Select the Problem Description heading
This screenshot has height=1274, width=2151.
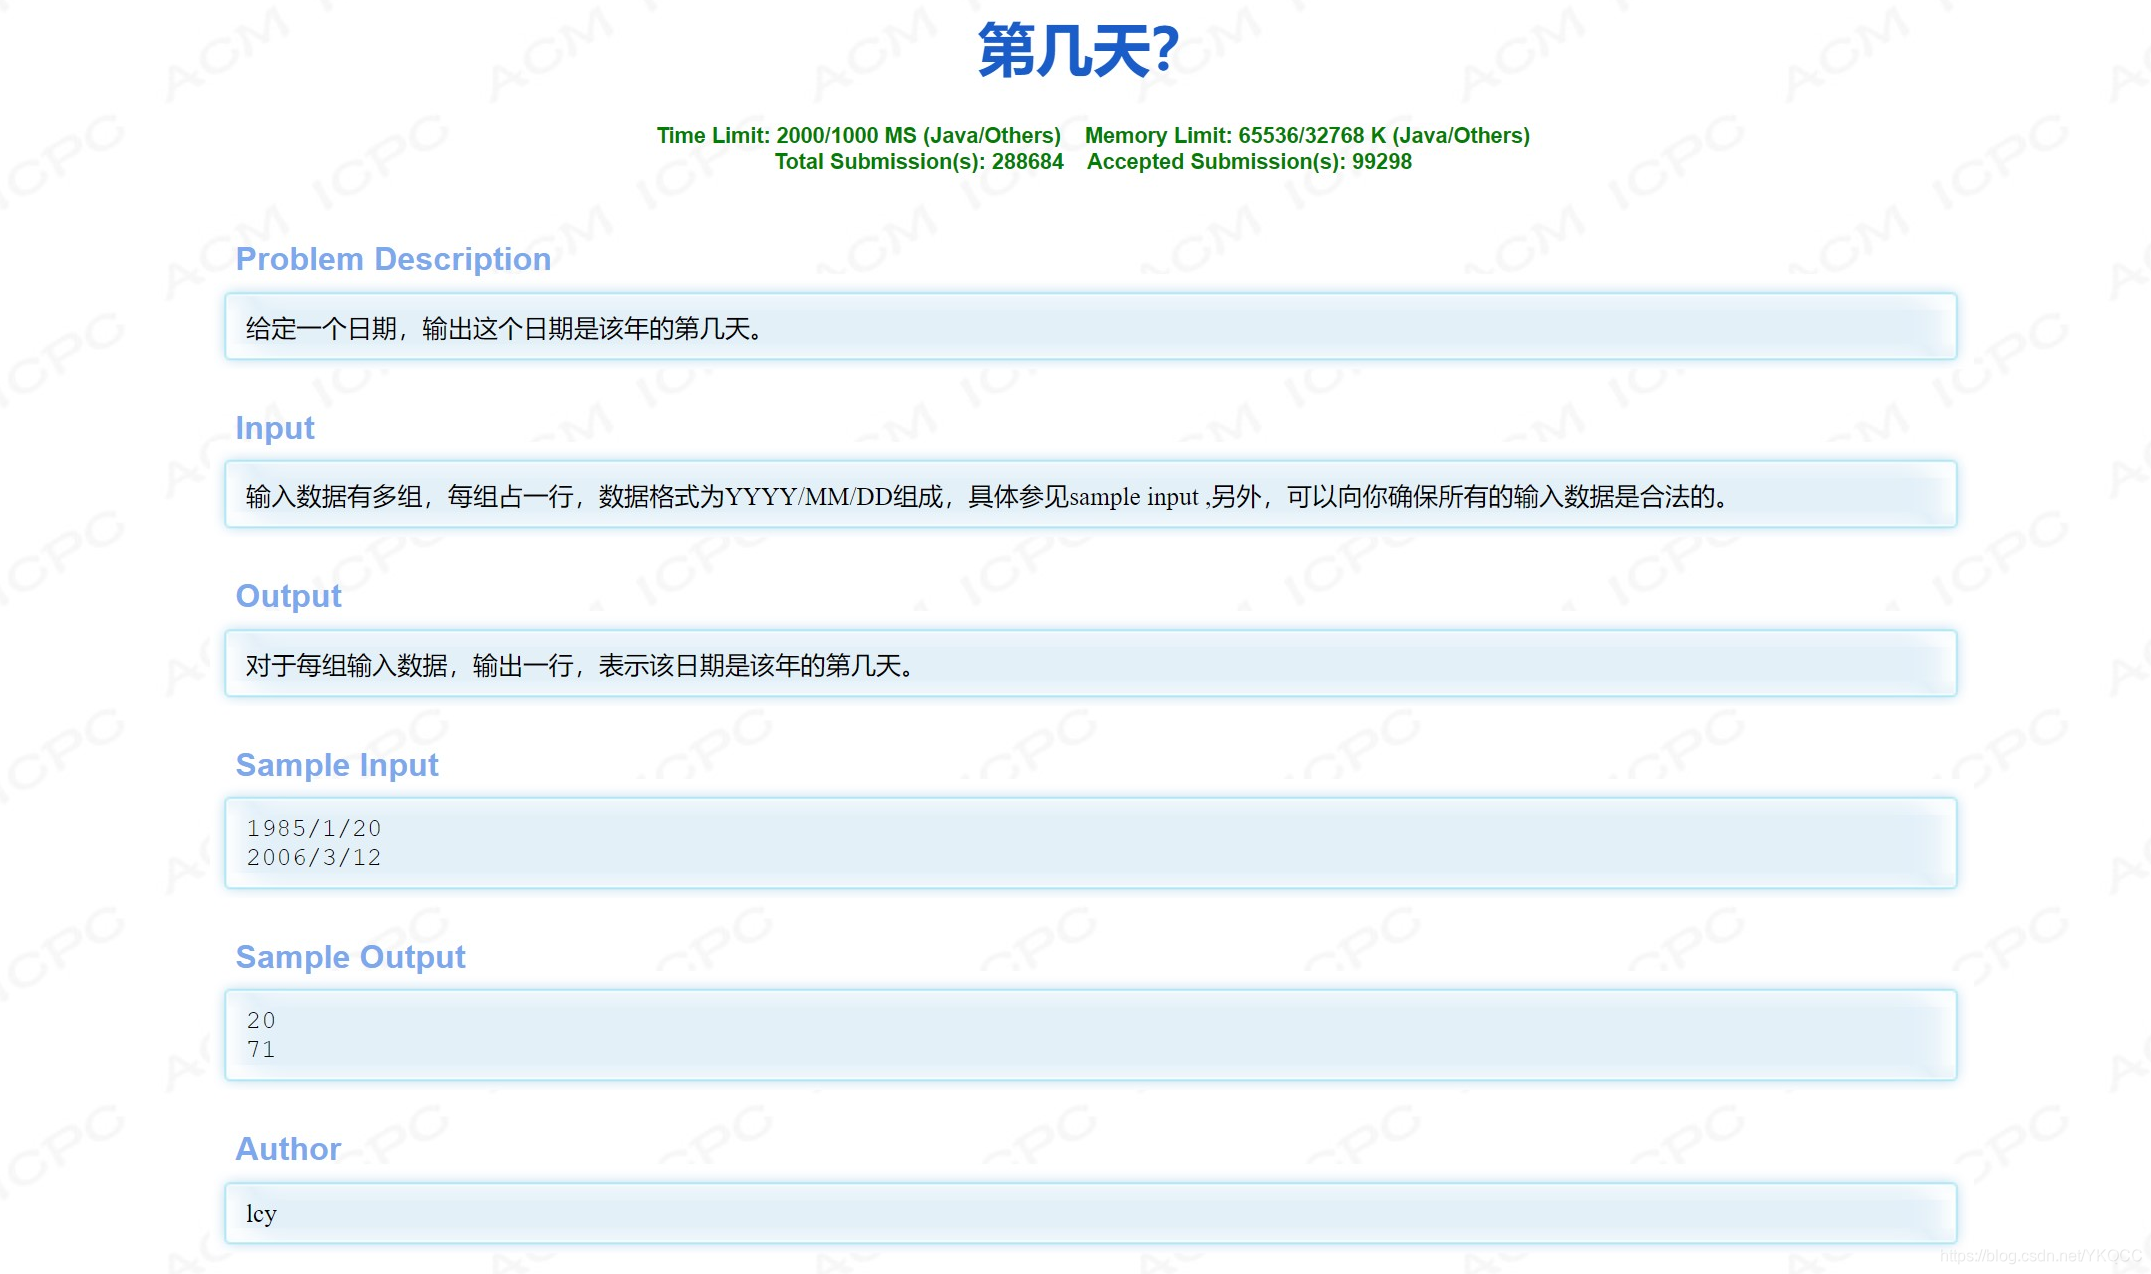point(393,259)
